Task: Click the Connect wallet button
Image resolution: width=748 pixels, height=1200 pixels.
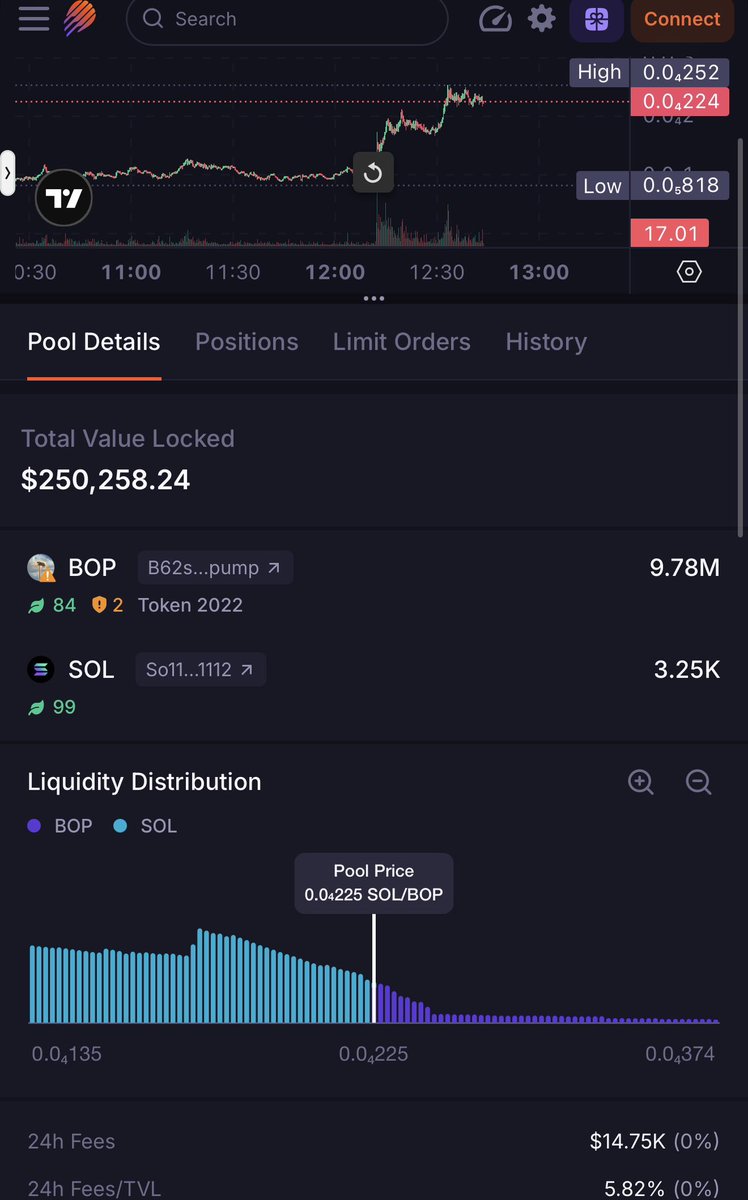Action: coord(682,19)
